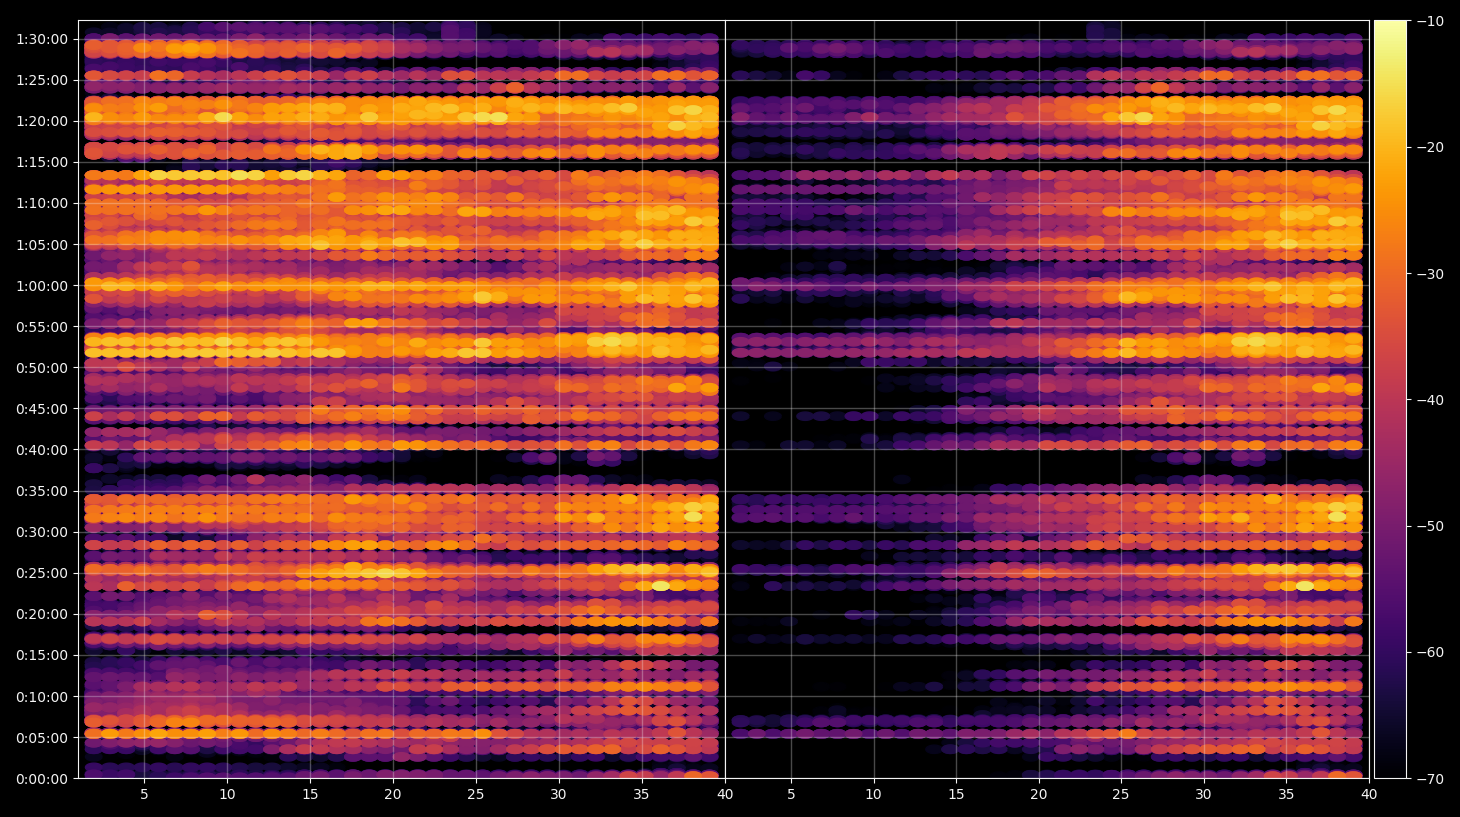
Task: Select the 0:20:00 time axis label
Action: click(42, 614)
